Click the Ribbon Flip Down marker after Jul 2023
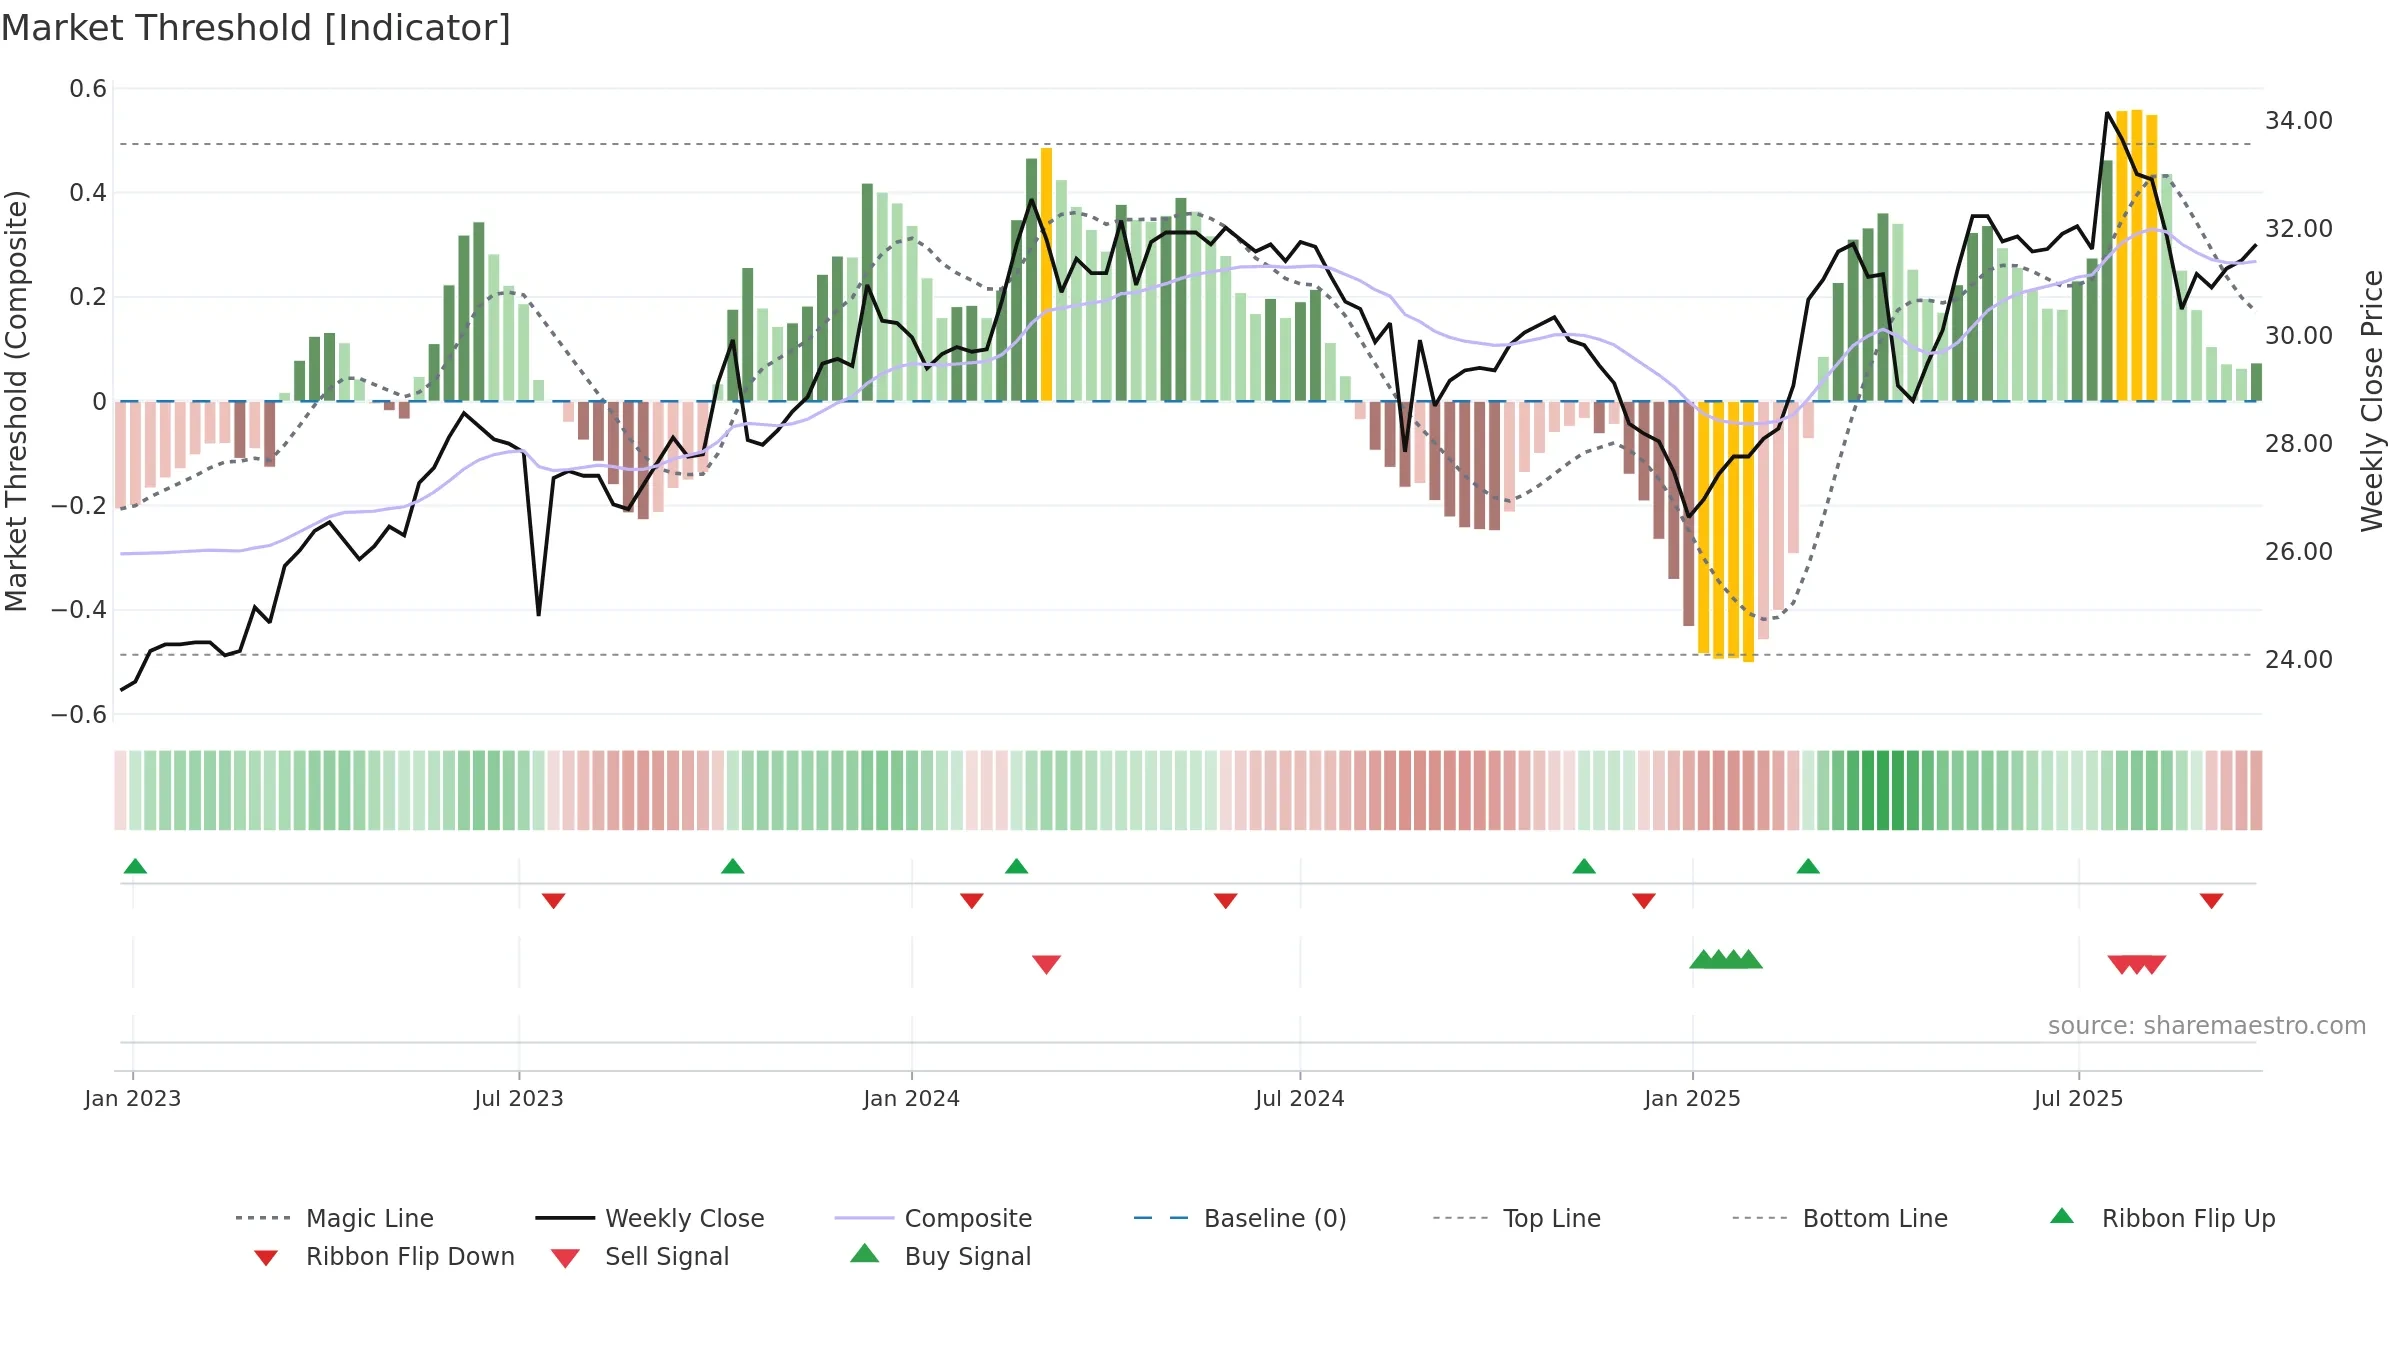2400x1350 pixels. pyautogui.click(x=554, y=901)
